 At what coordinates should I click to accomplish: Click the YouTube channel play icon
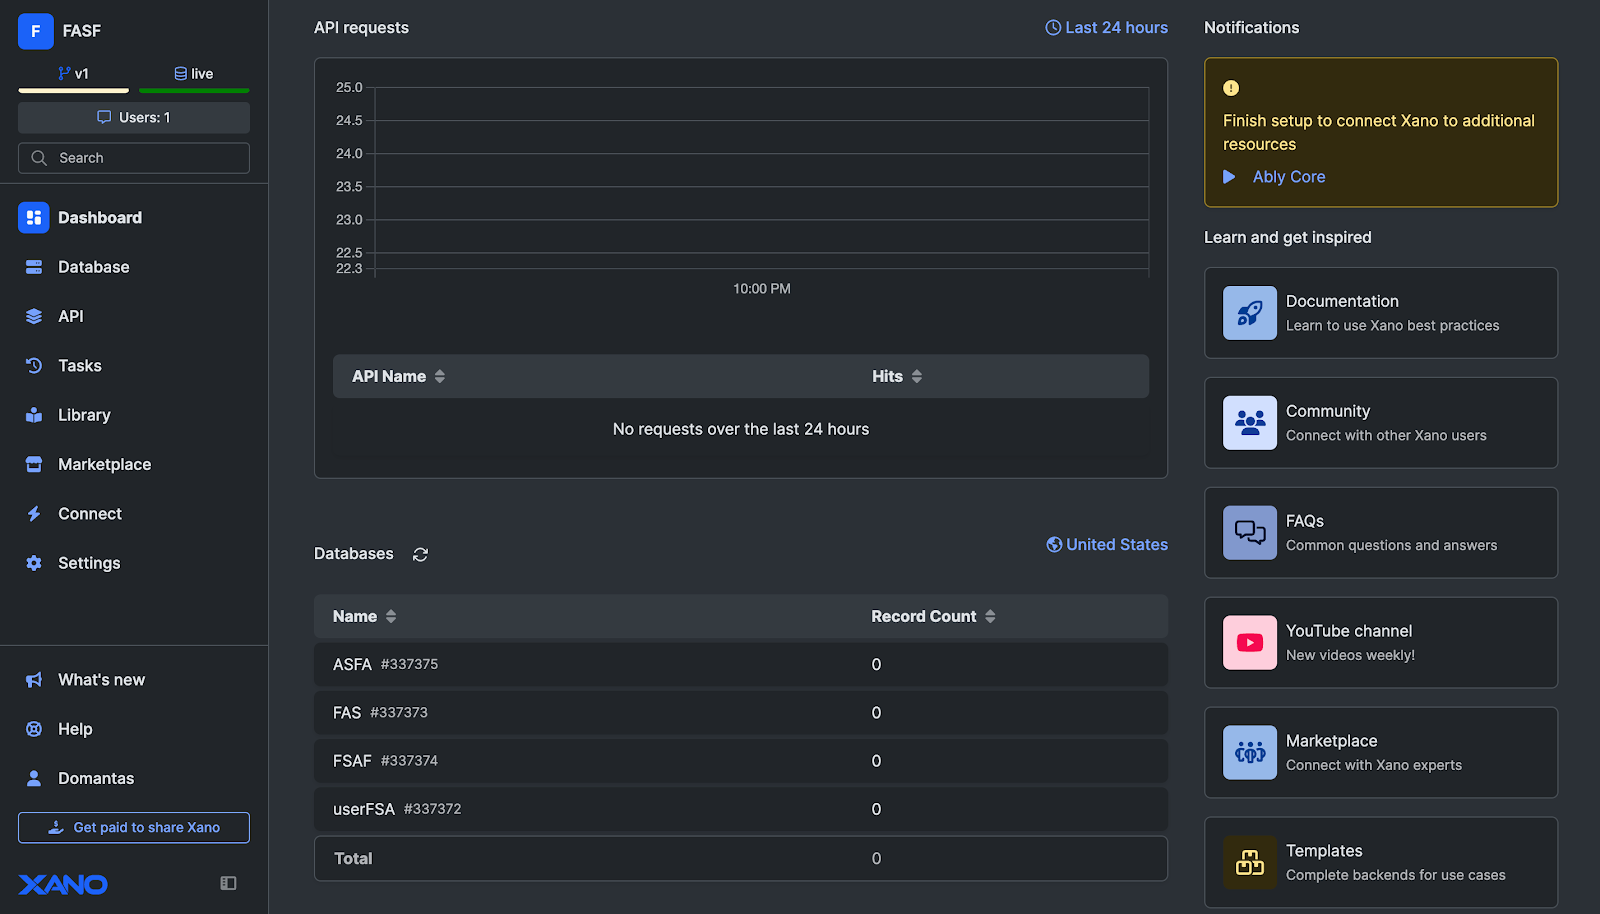click(1250, 643)
